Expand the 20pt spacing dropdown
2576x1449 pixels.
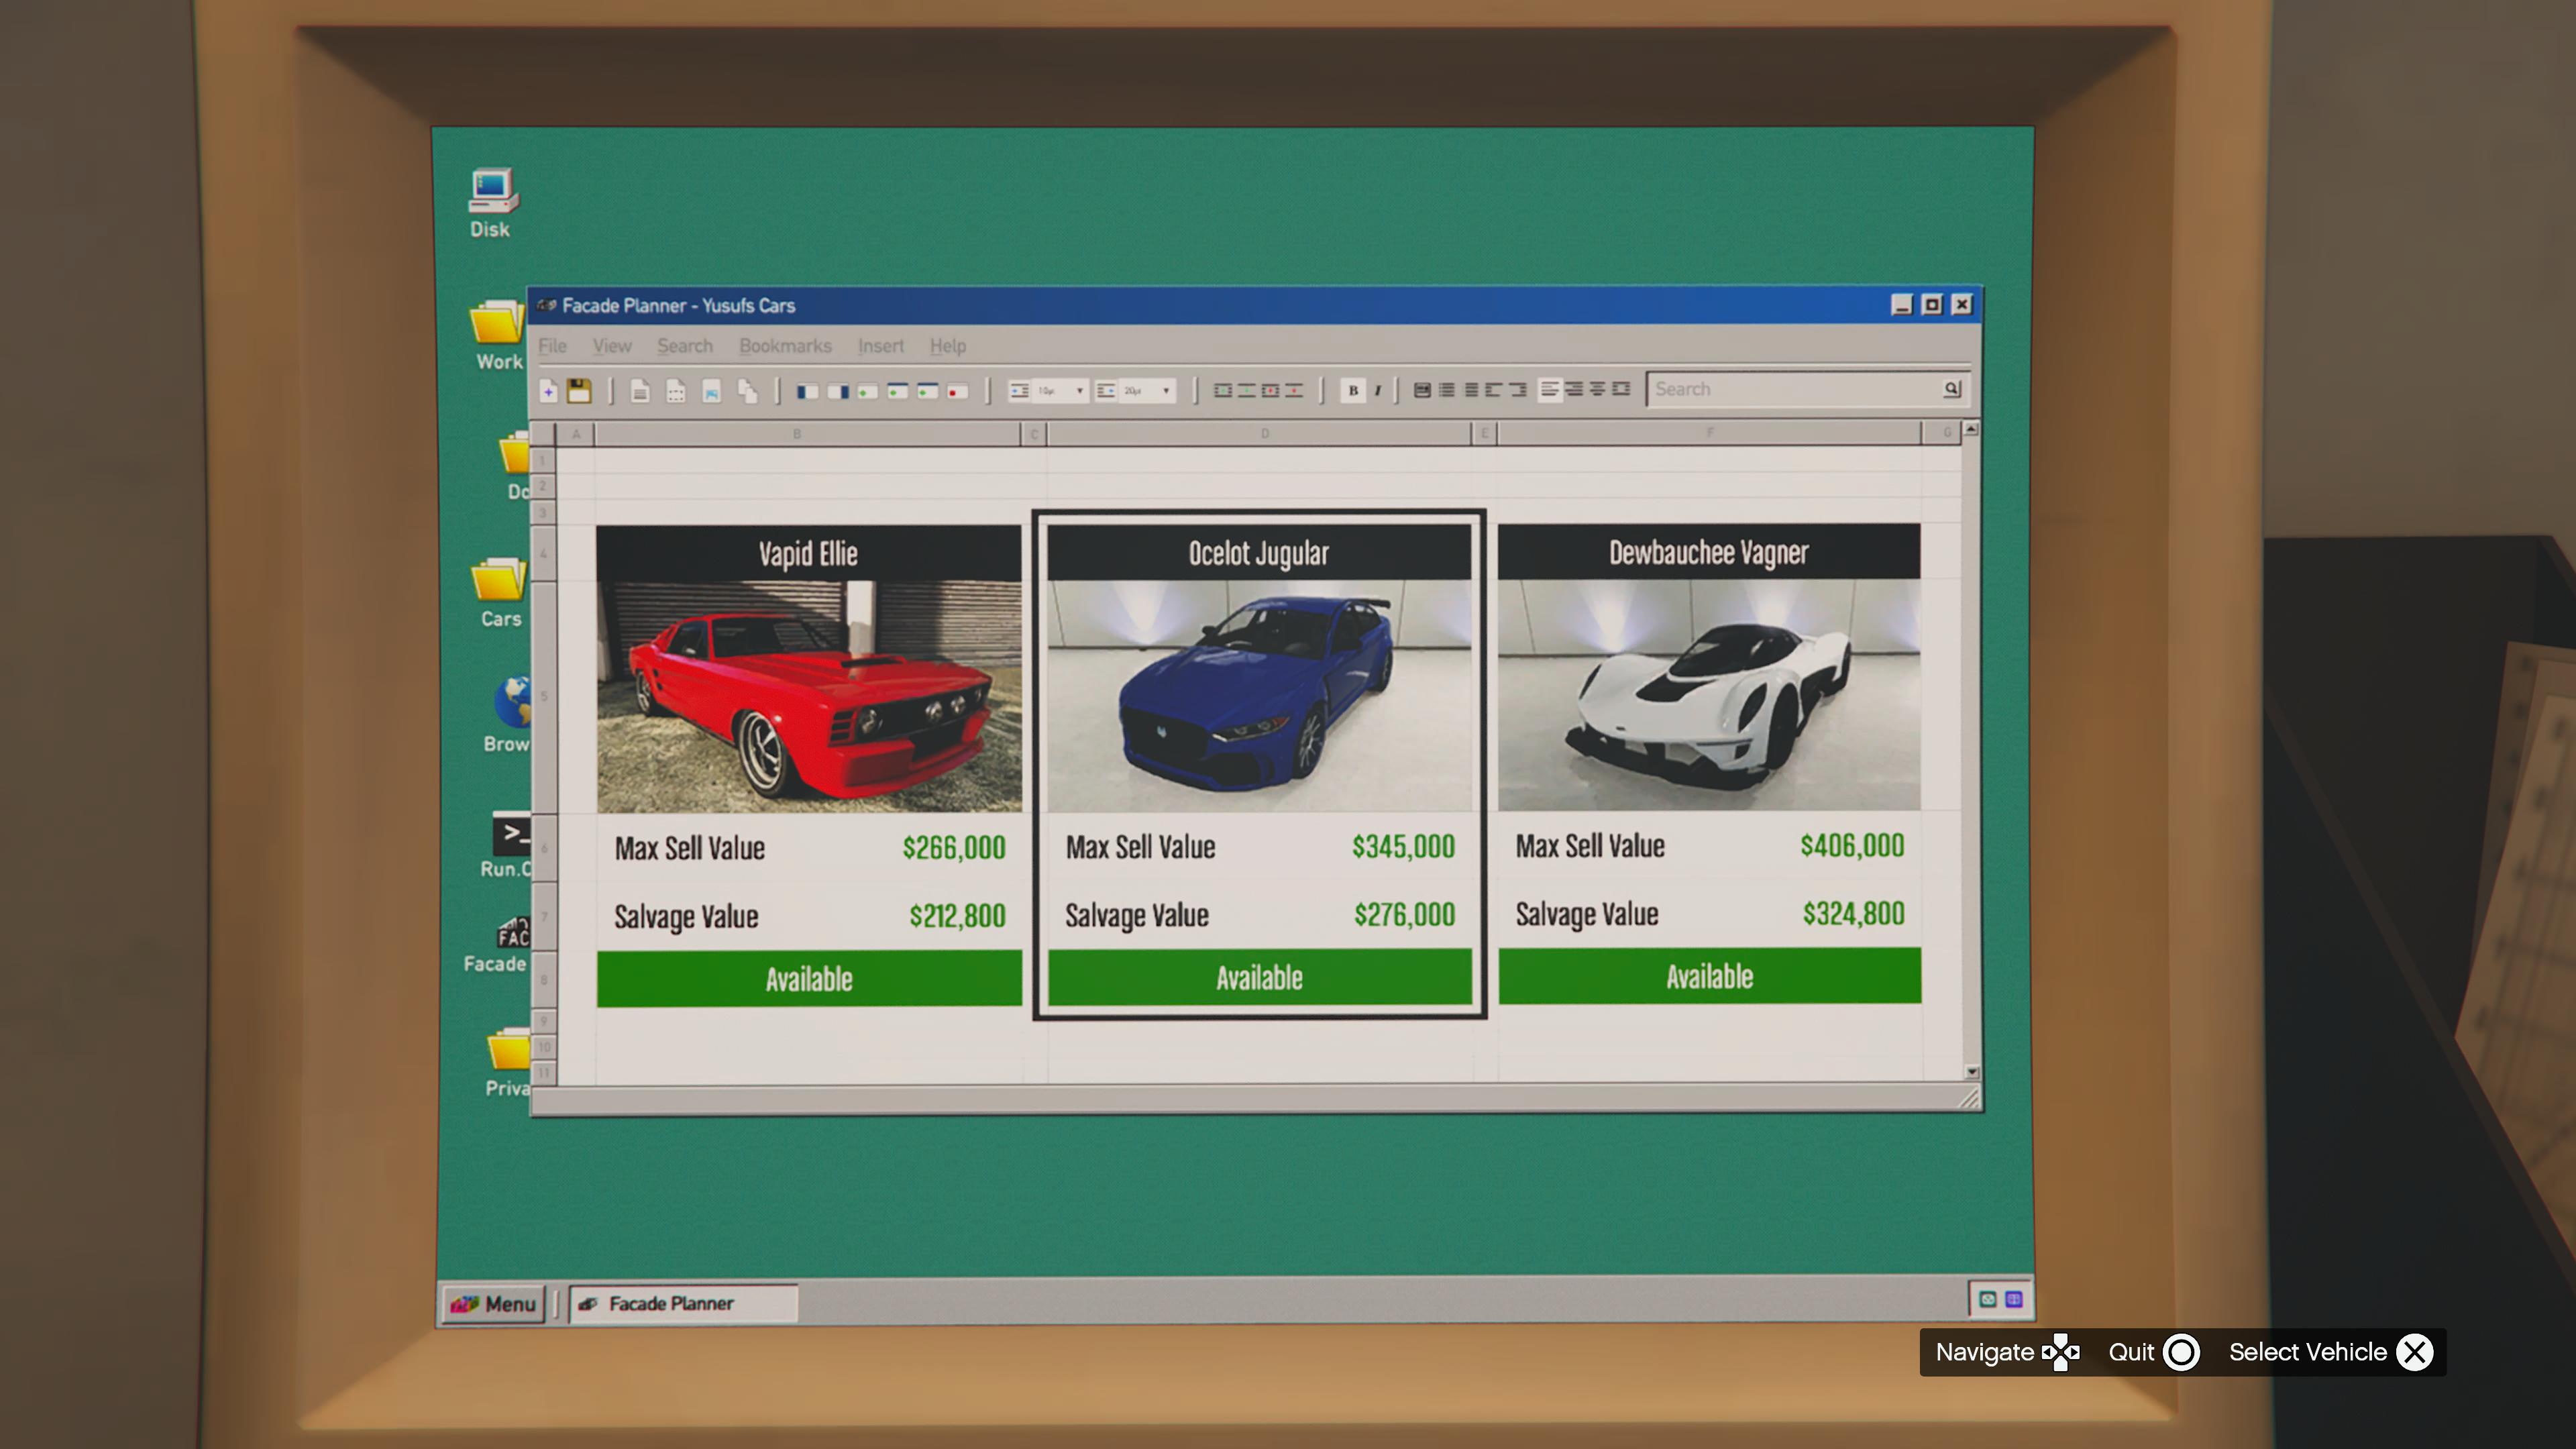(1166, 391)
